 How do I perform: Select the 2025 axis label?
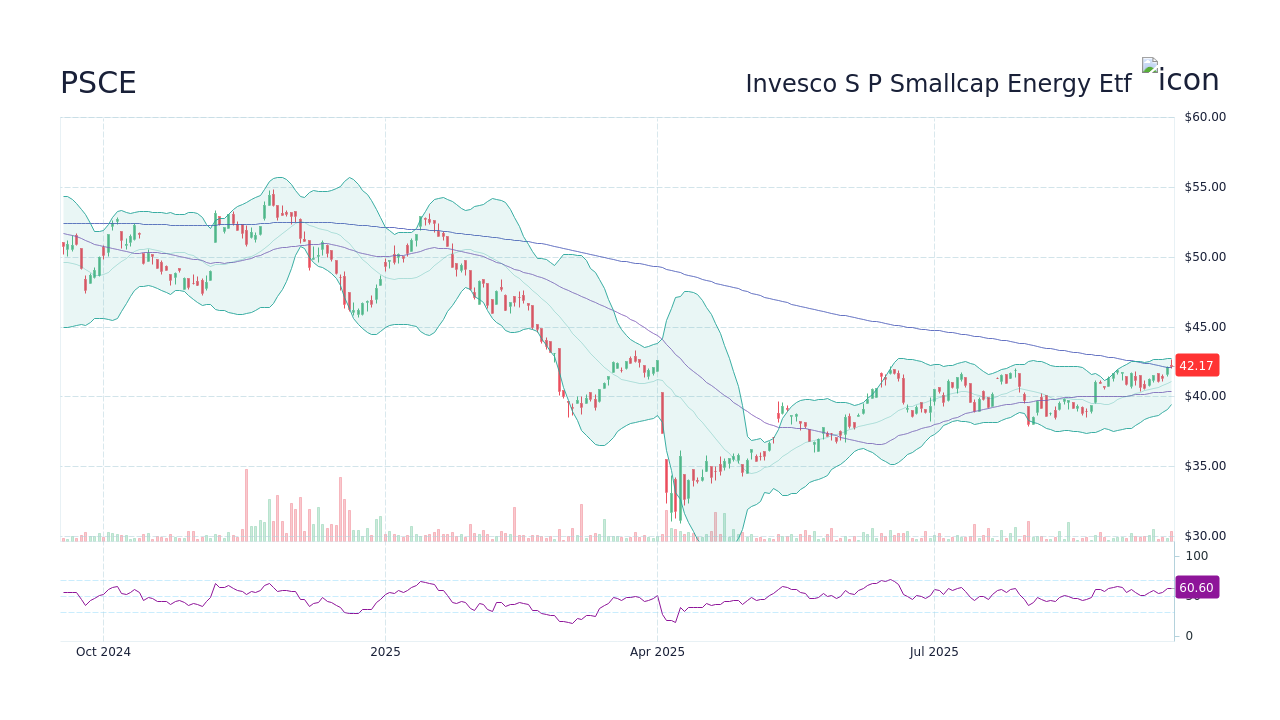tap(385, 651)
